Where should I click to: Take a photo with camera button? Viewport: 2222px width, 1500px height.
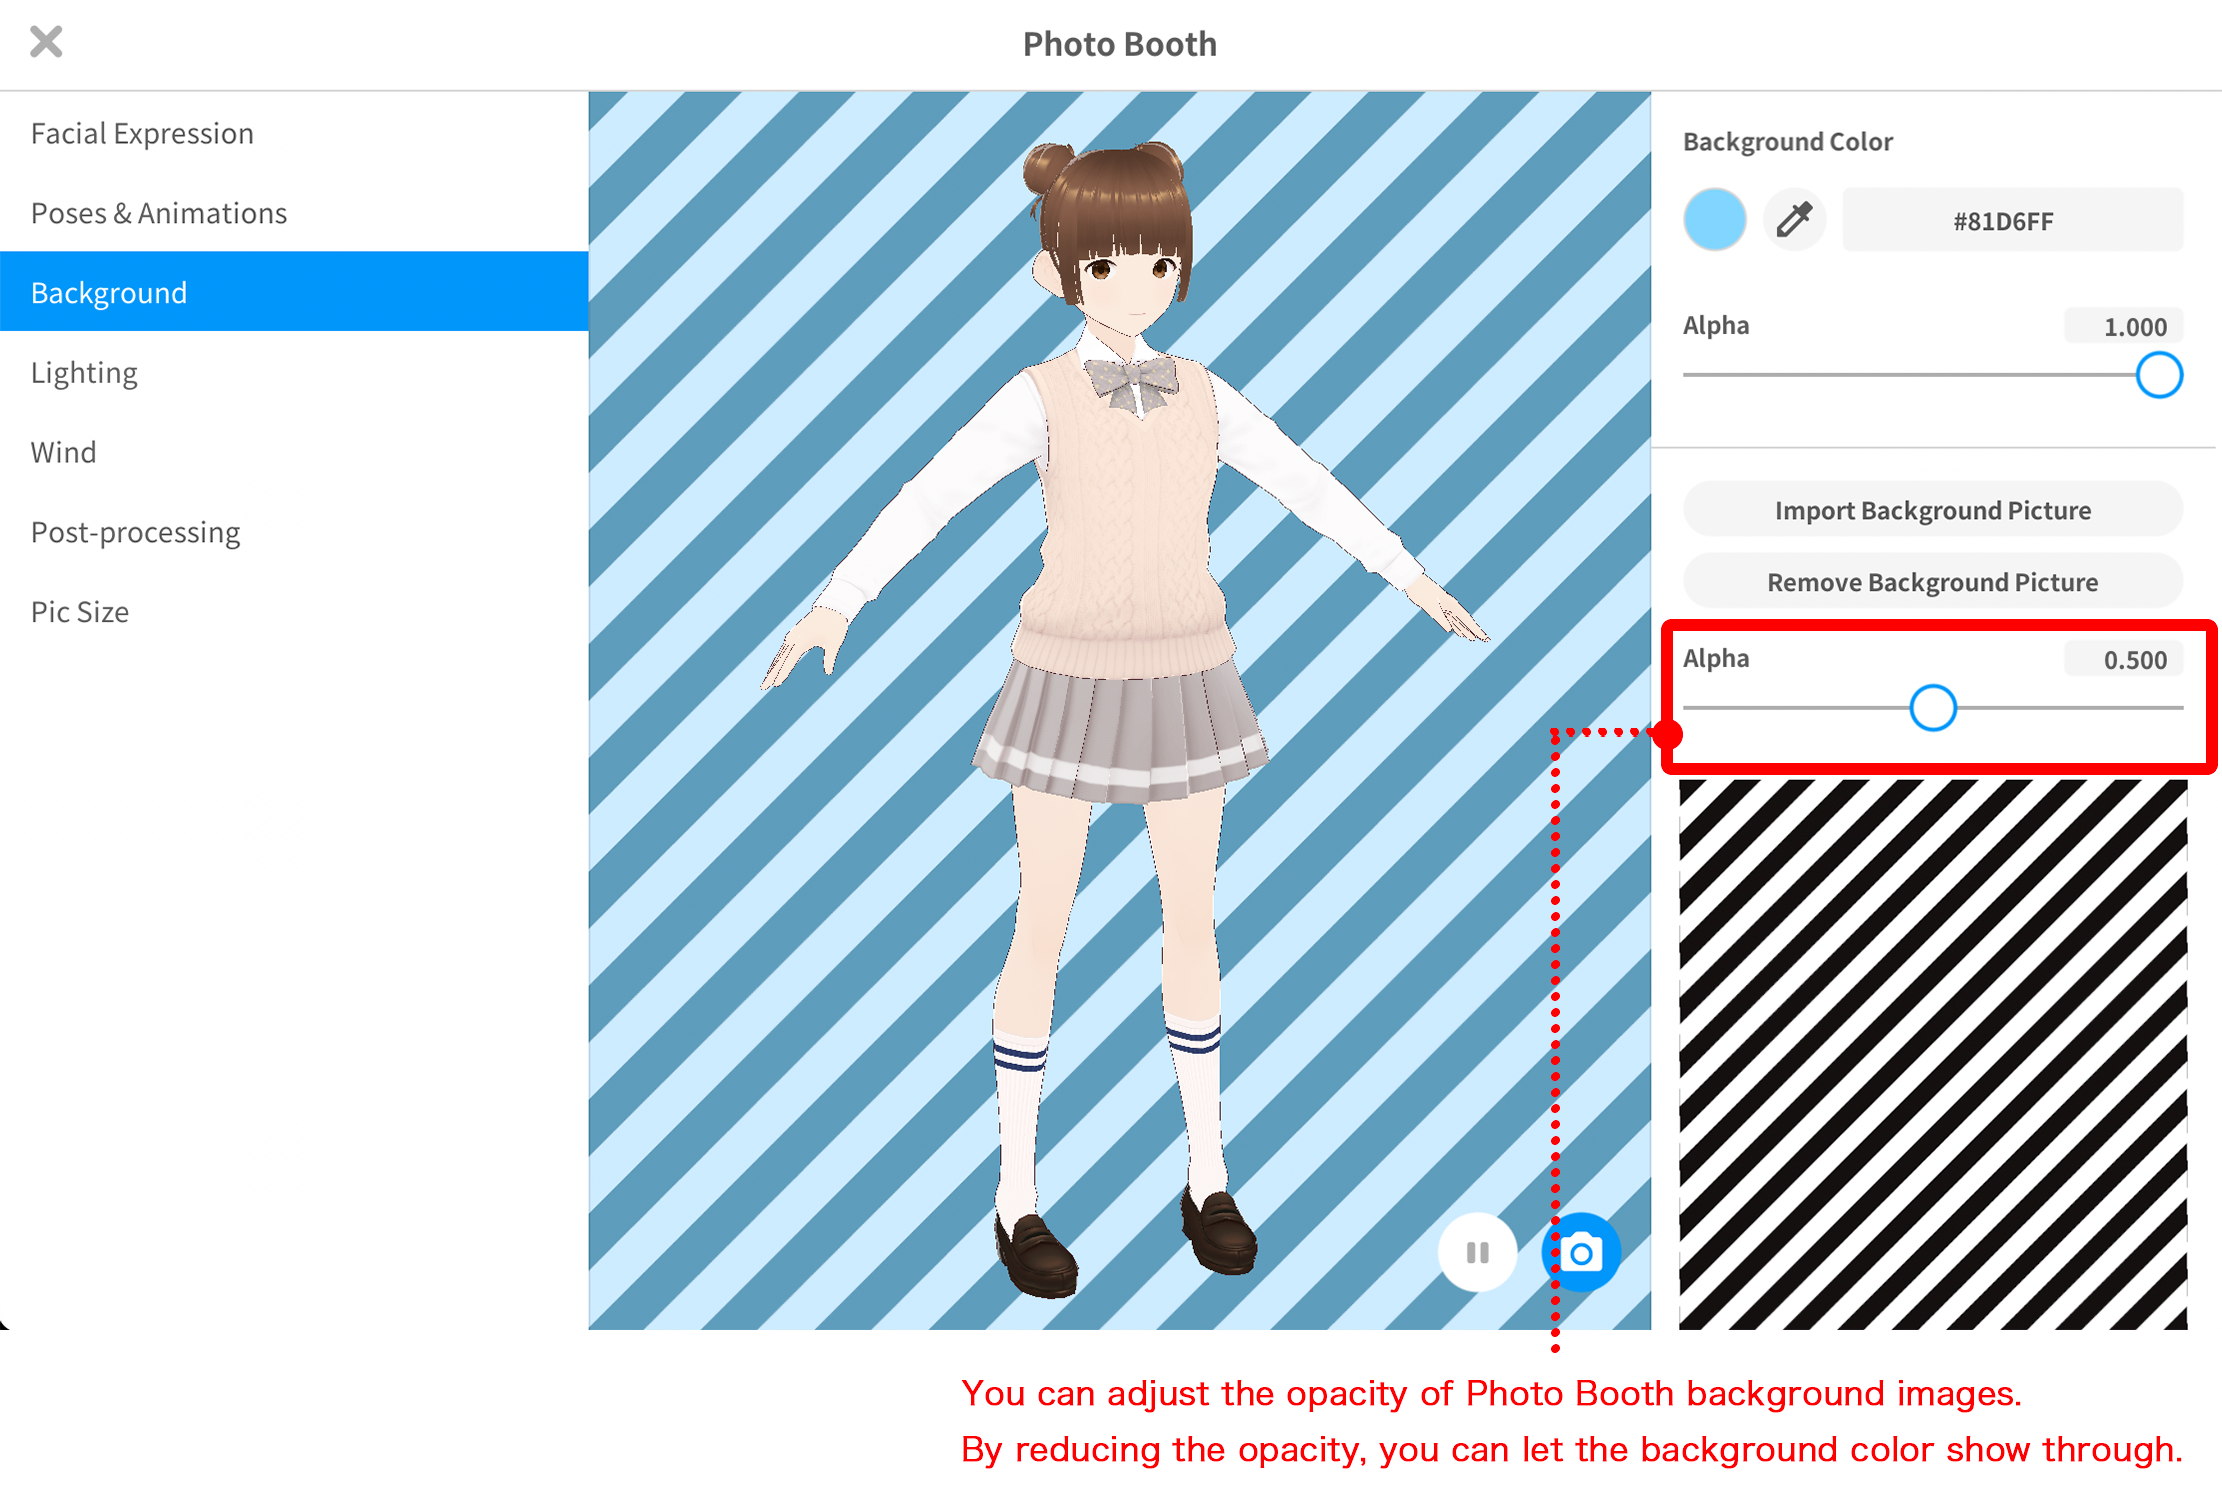1582,1252
